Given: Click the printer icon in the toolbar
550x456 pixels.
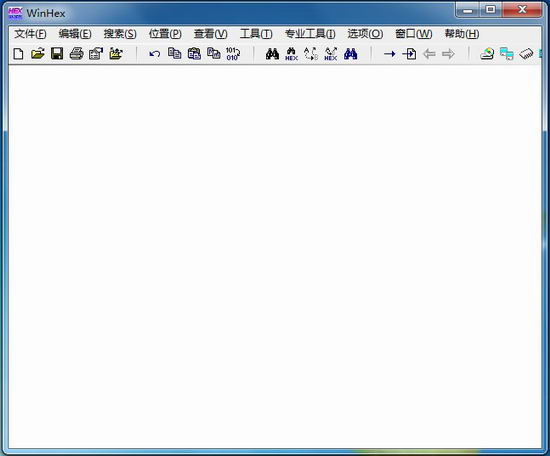Looking at the screenshot, I should pos(76,54).
